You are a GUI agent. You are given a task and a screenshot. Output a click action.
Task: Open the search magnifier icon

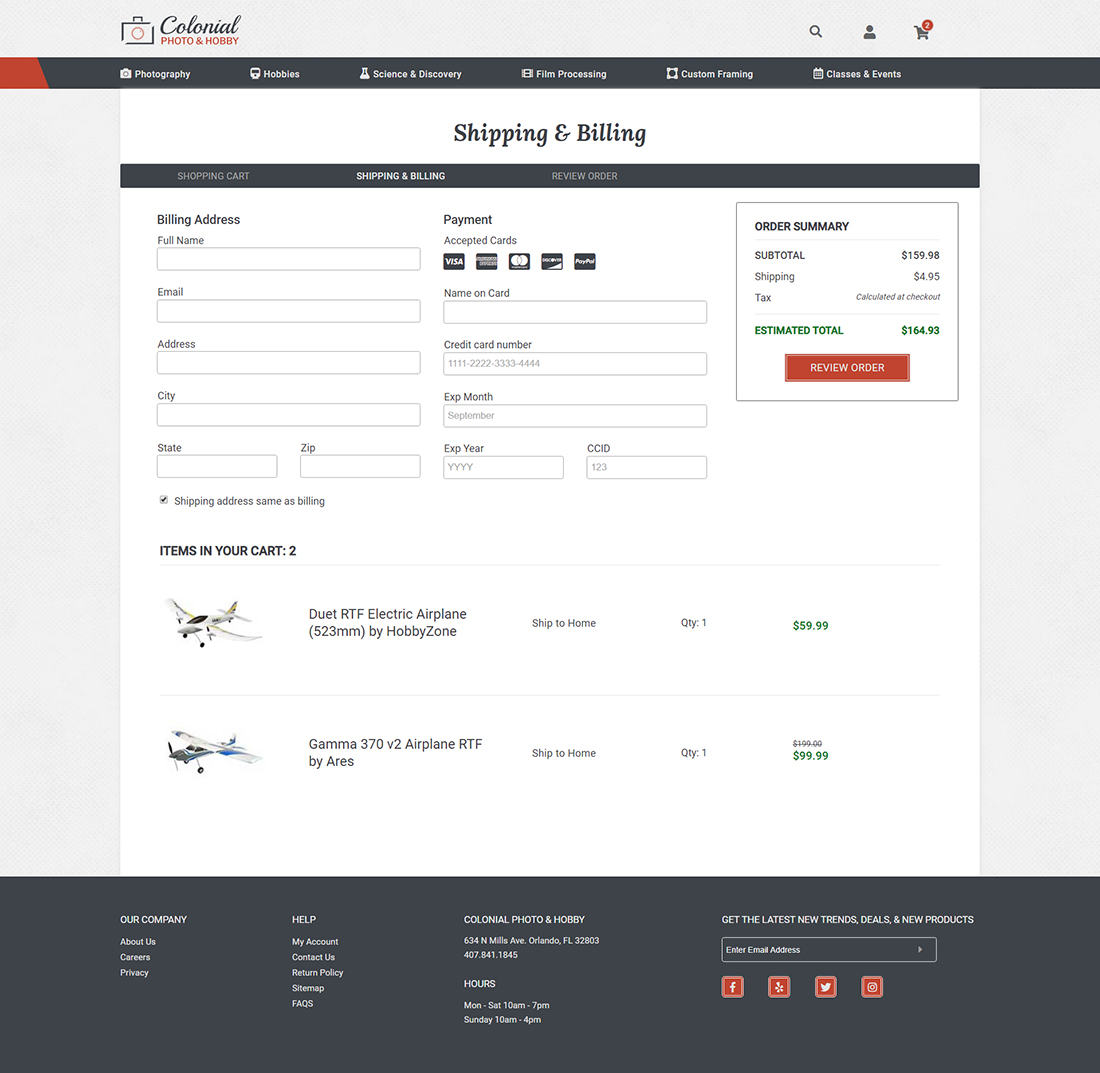tap(815, 31)
